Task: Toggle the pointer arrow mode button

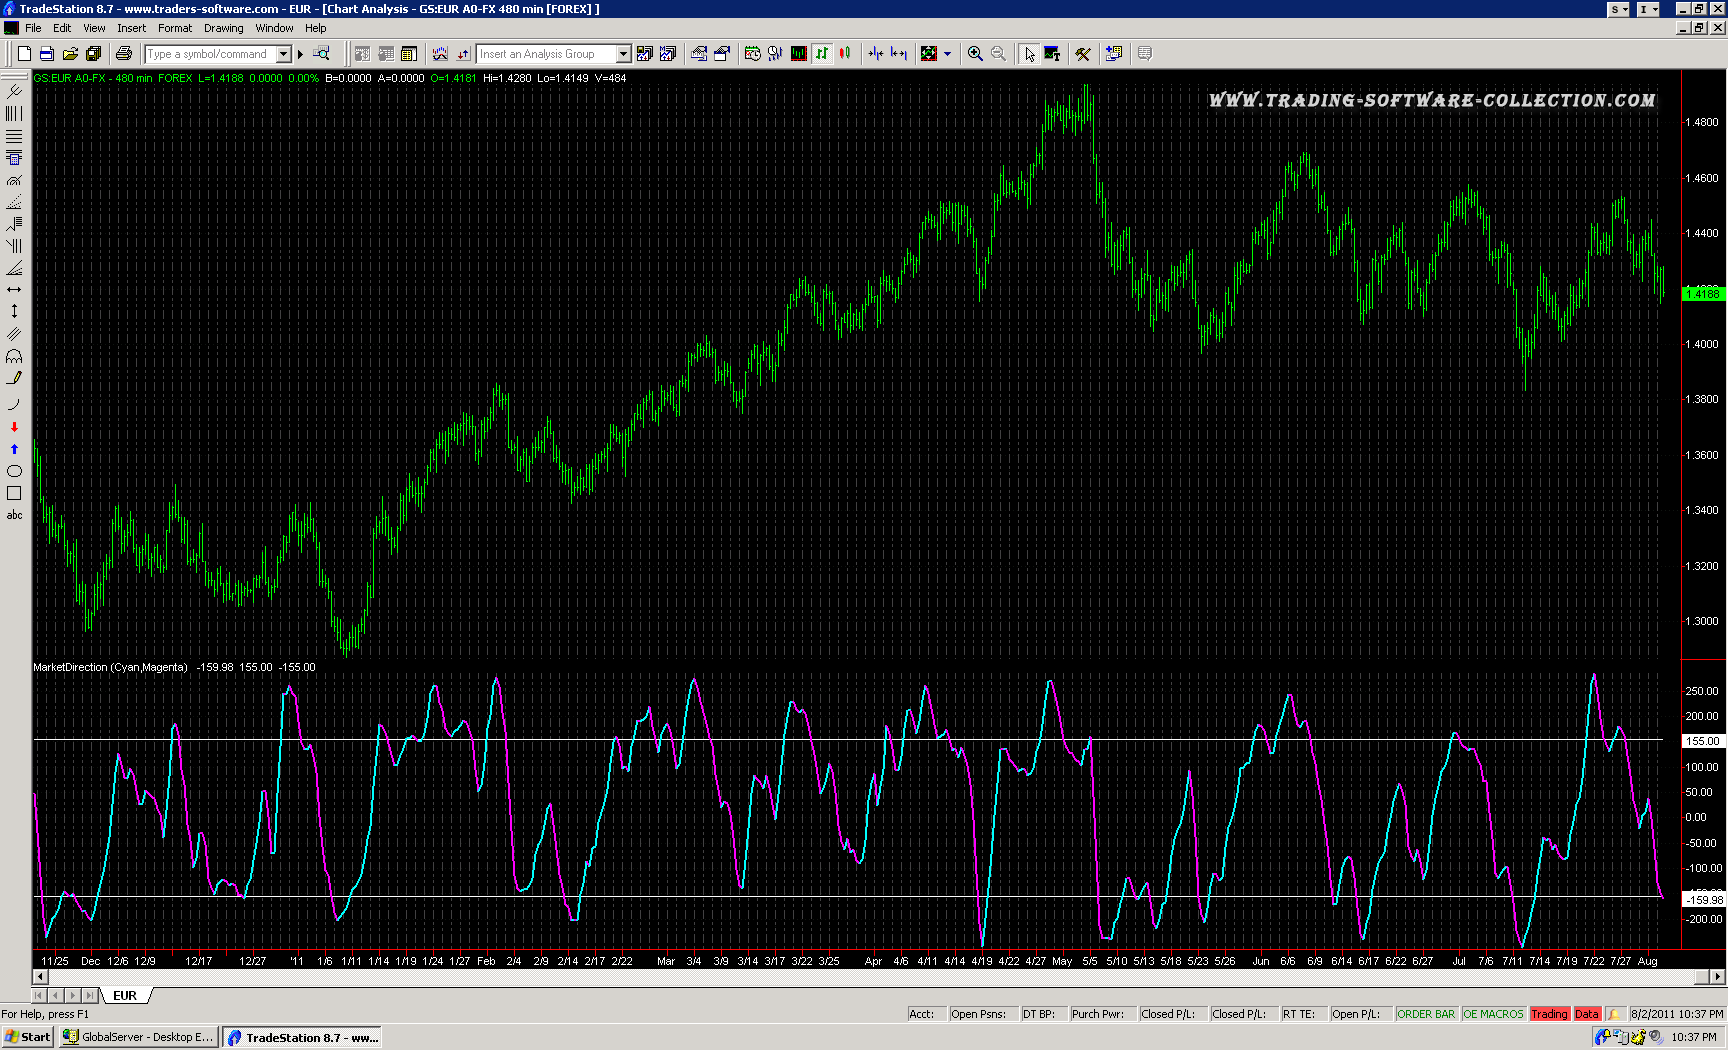Action: pos(1029,54)
